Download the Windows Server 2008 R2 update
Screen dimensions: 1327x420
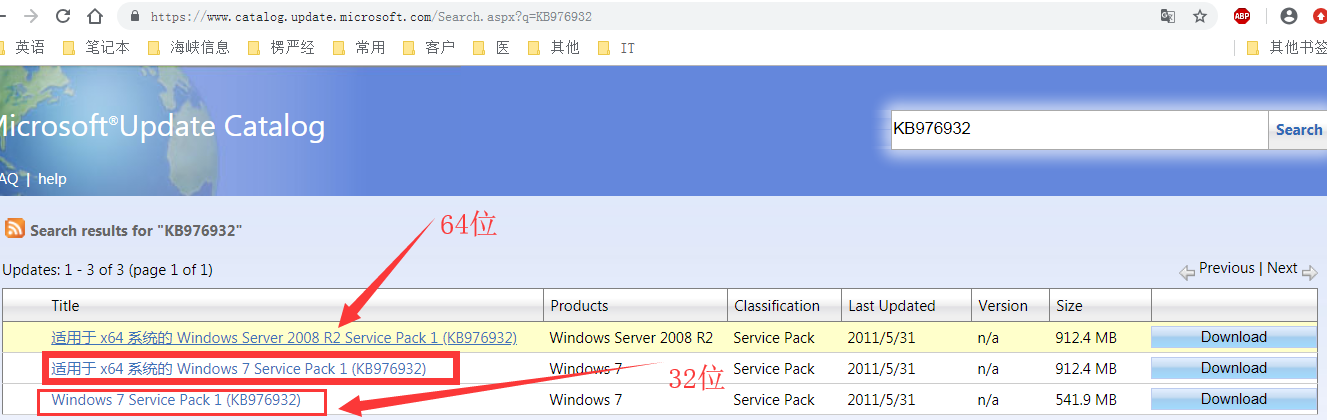pyautogui.click(x=1234, y=337)
